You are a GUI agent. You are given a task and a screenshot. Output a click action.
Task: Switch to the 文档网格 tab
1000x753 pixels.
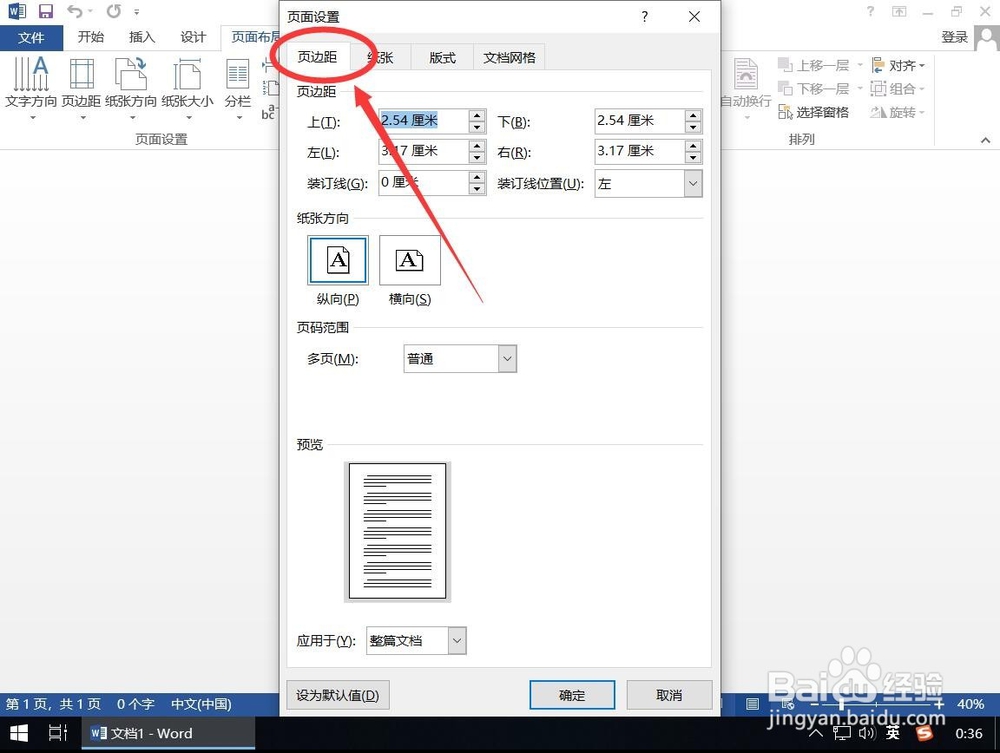[509, 57]
